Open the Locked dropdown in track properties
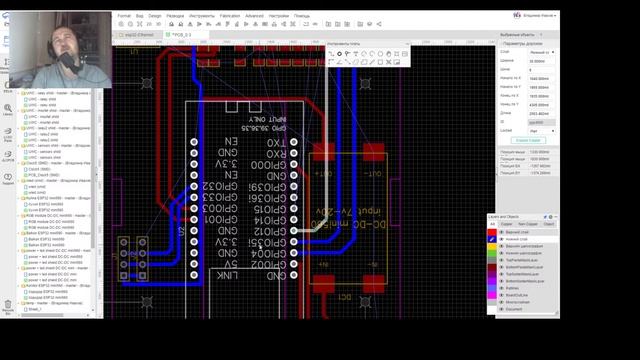This screenshot has height=360, width=640. [x=542, y=131]
